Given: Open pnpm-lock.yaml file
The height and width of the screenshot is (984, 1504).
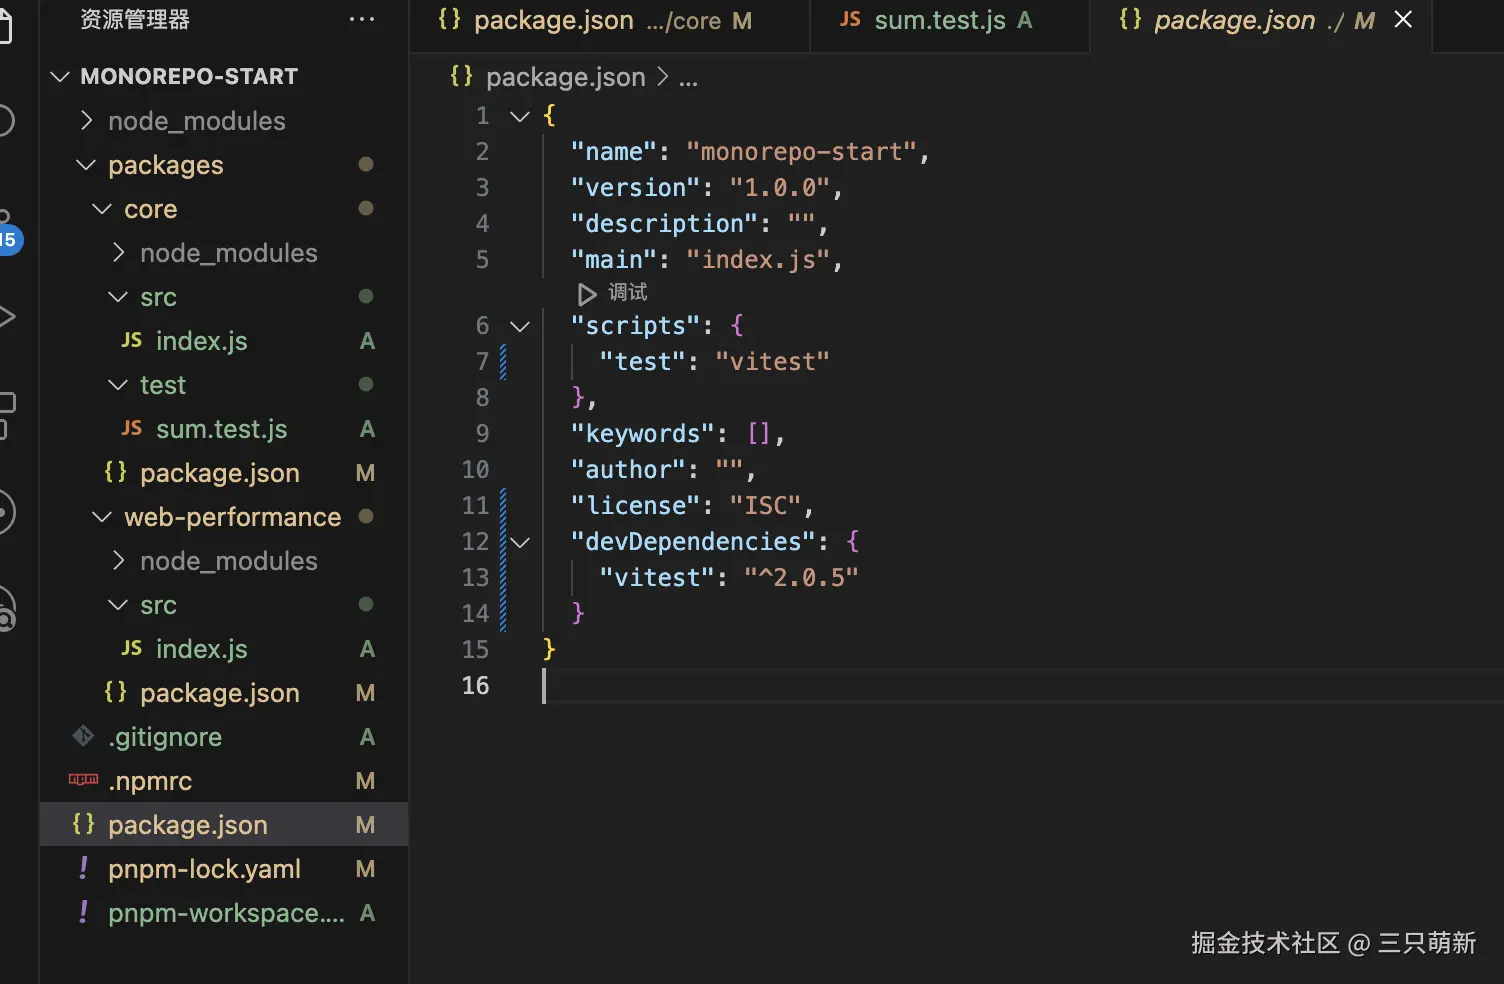Looking at the screenshot, I should 224,869.
